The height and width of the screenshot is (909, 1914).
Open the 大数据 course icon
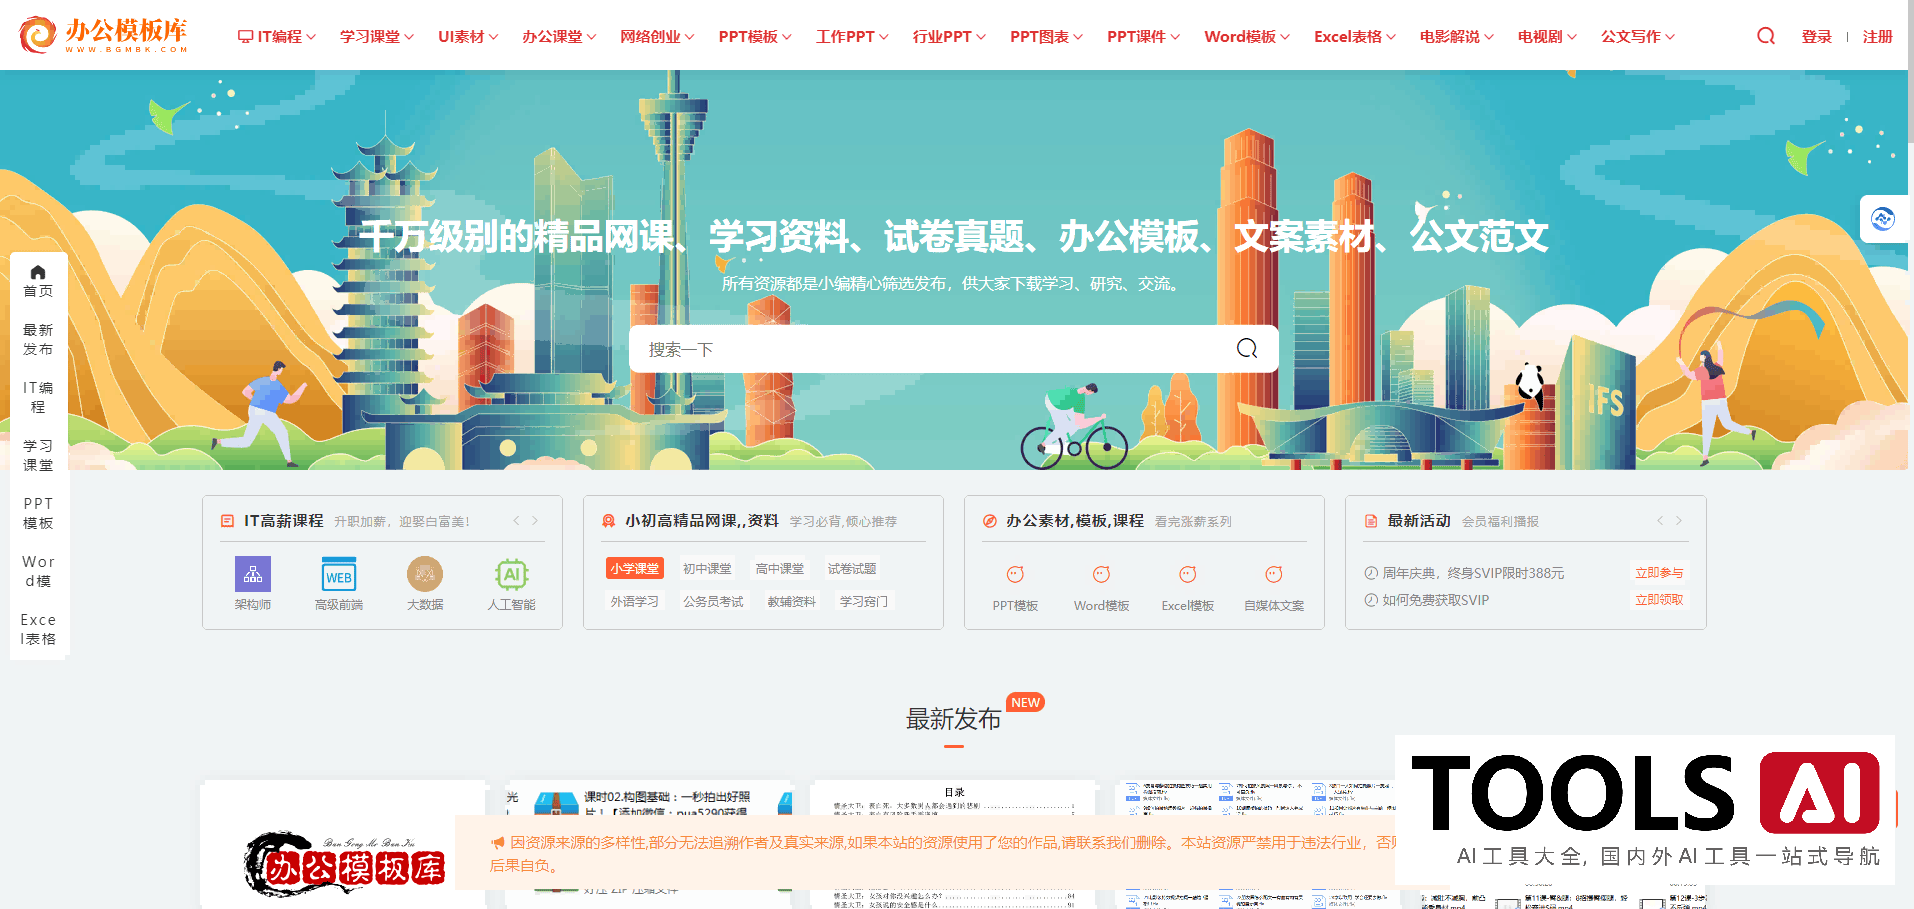tap(425, 573)
